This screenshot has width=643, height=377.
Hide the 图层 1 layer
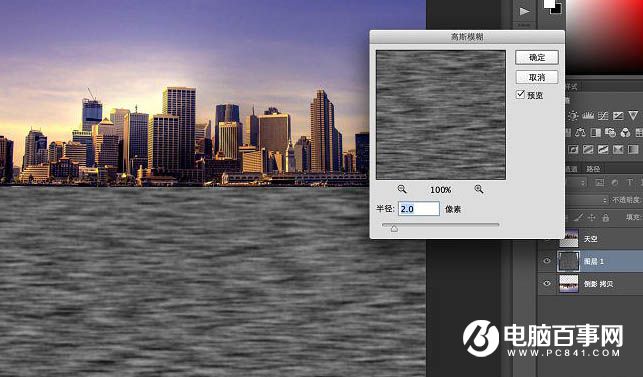[x=547, y=261]
